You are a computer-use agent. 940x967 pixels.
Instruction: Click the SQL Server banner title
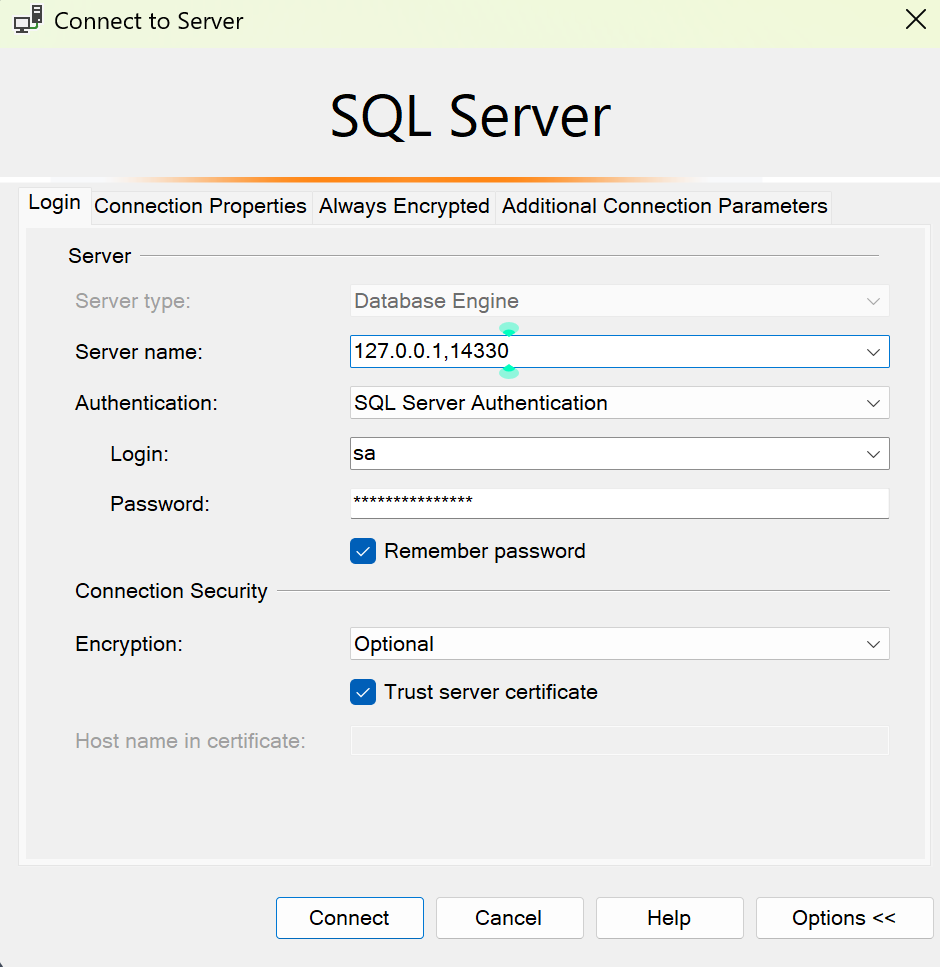470,116
